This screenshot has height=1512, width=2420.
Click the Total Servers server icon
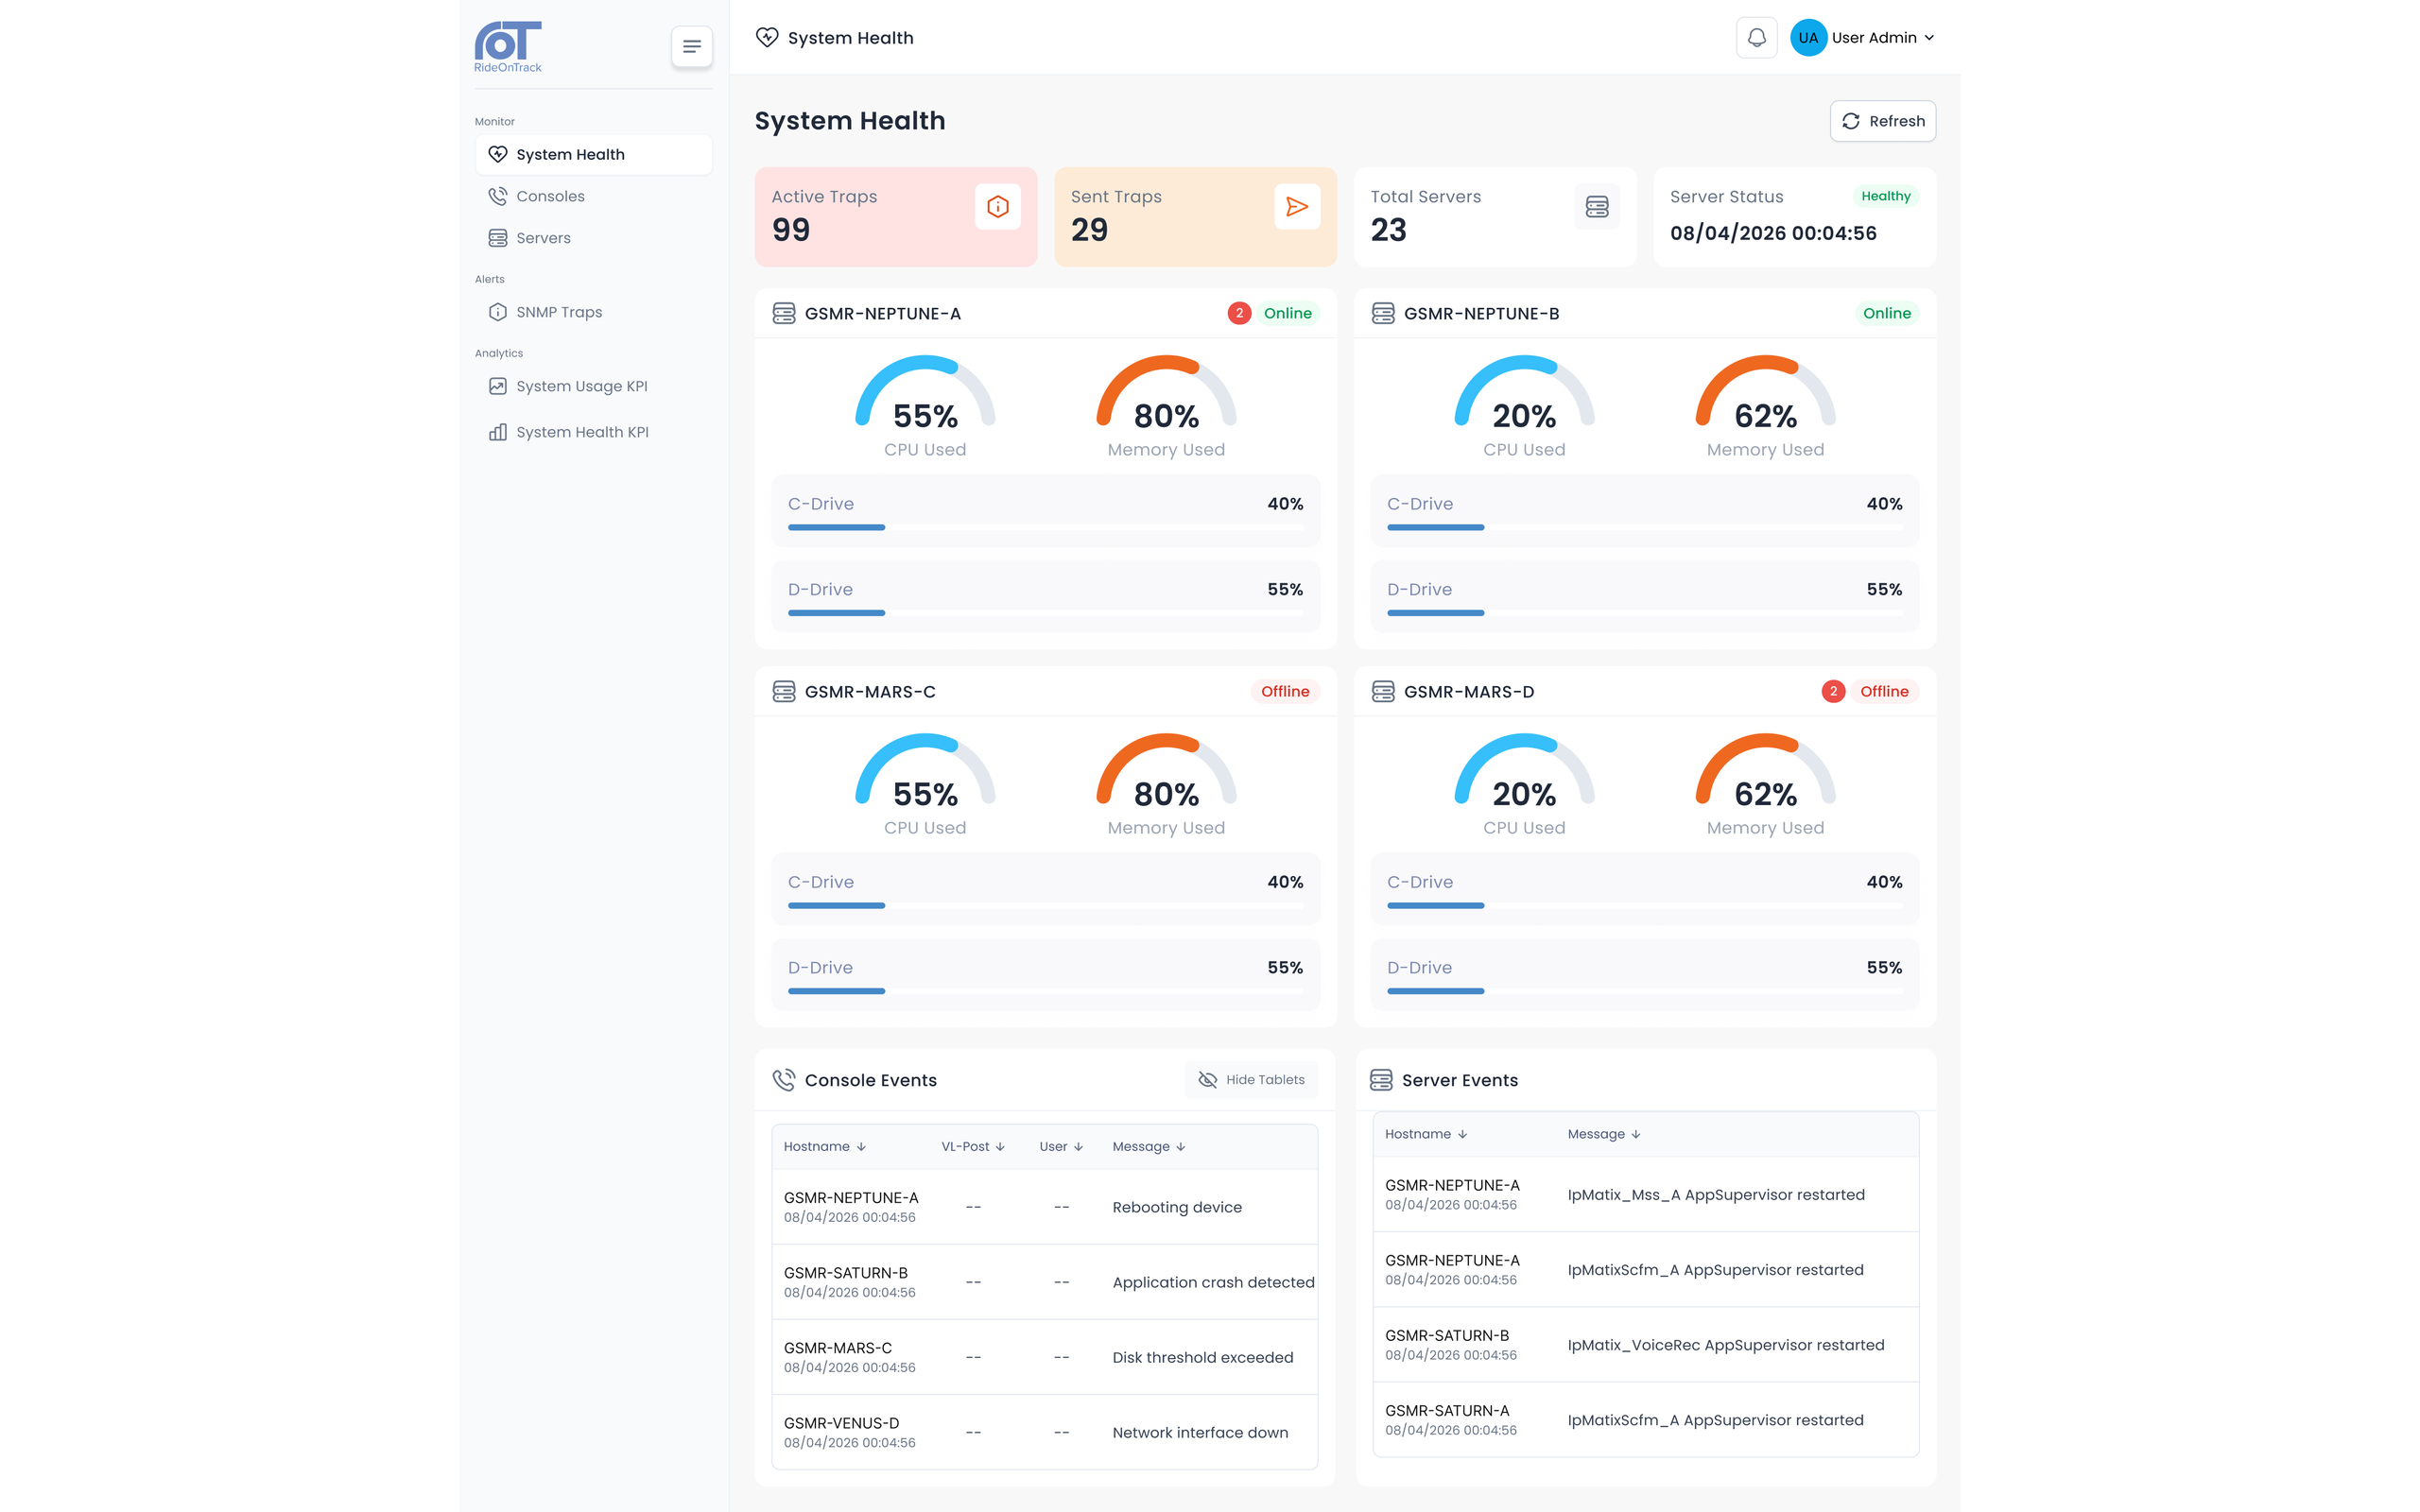point(1597,207)
